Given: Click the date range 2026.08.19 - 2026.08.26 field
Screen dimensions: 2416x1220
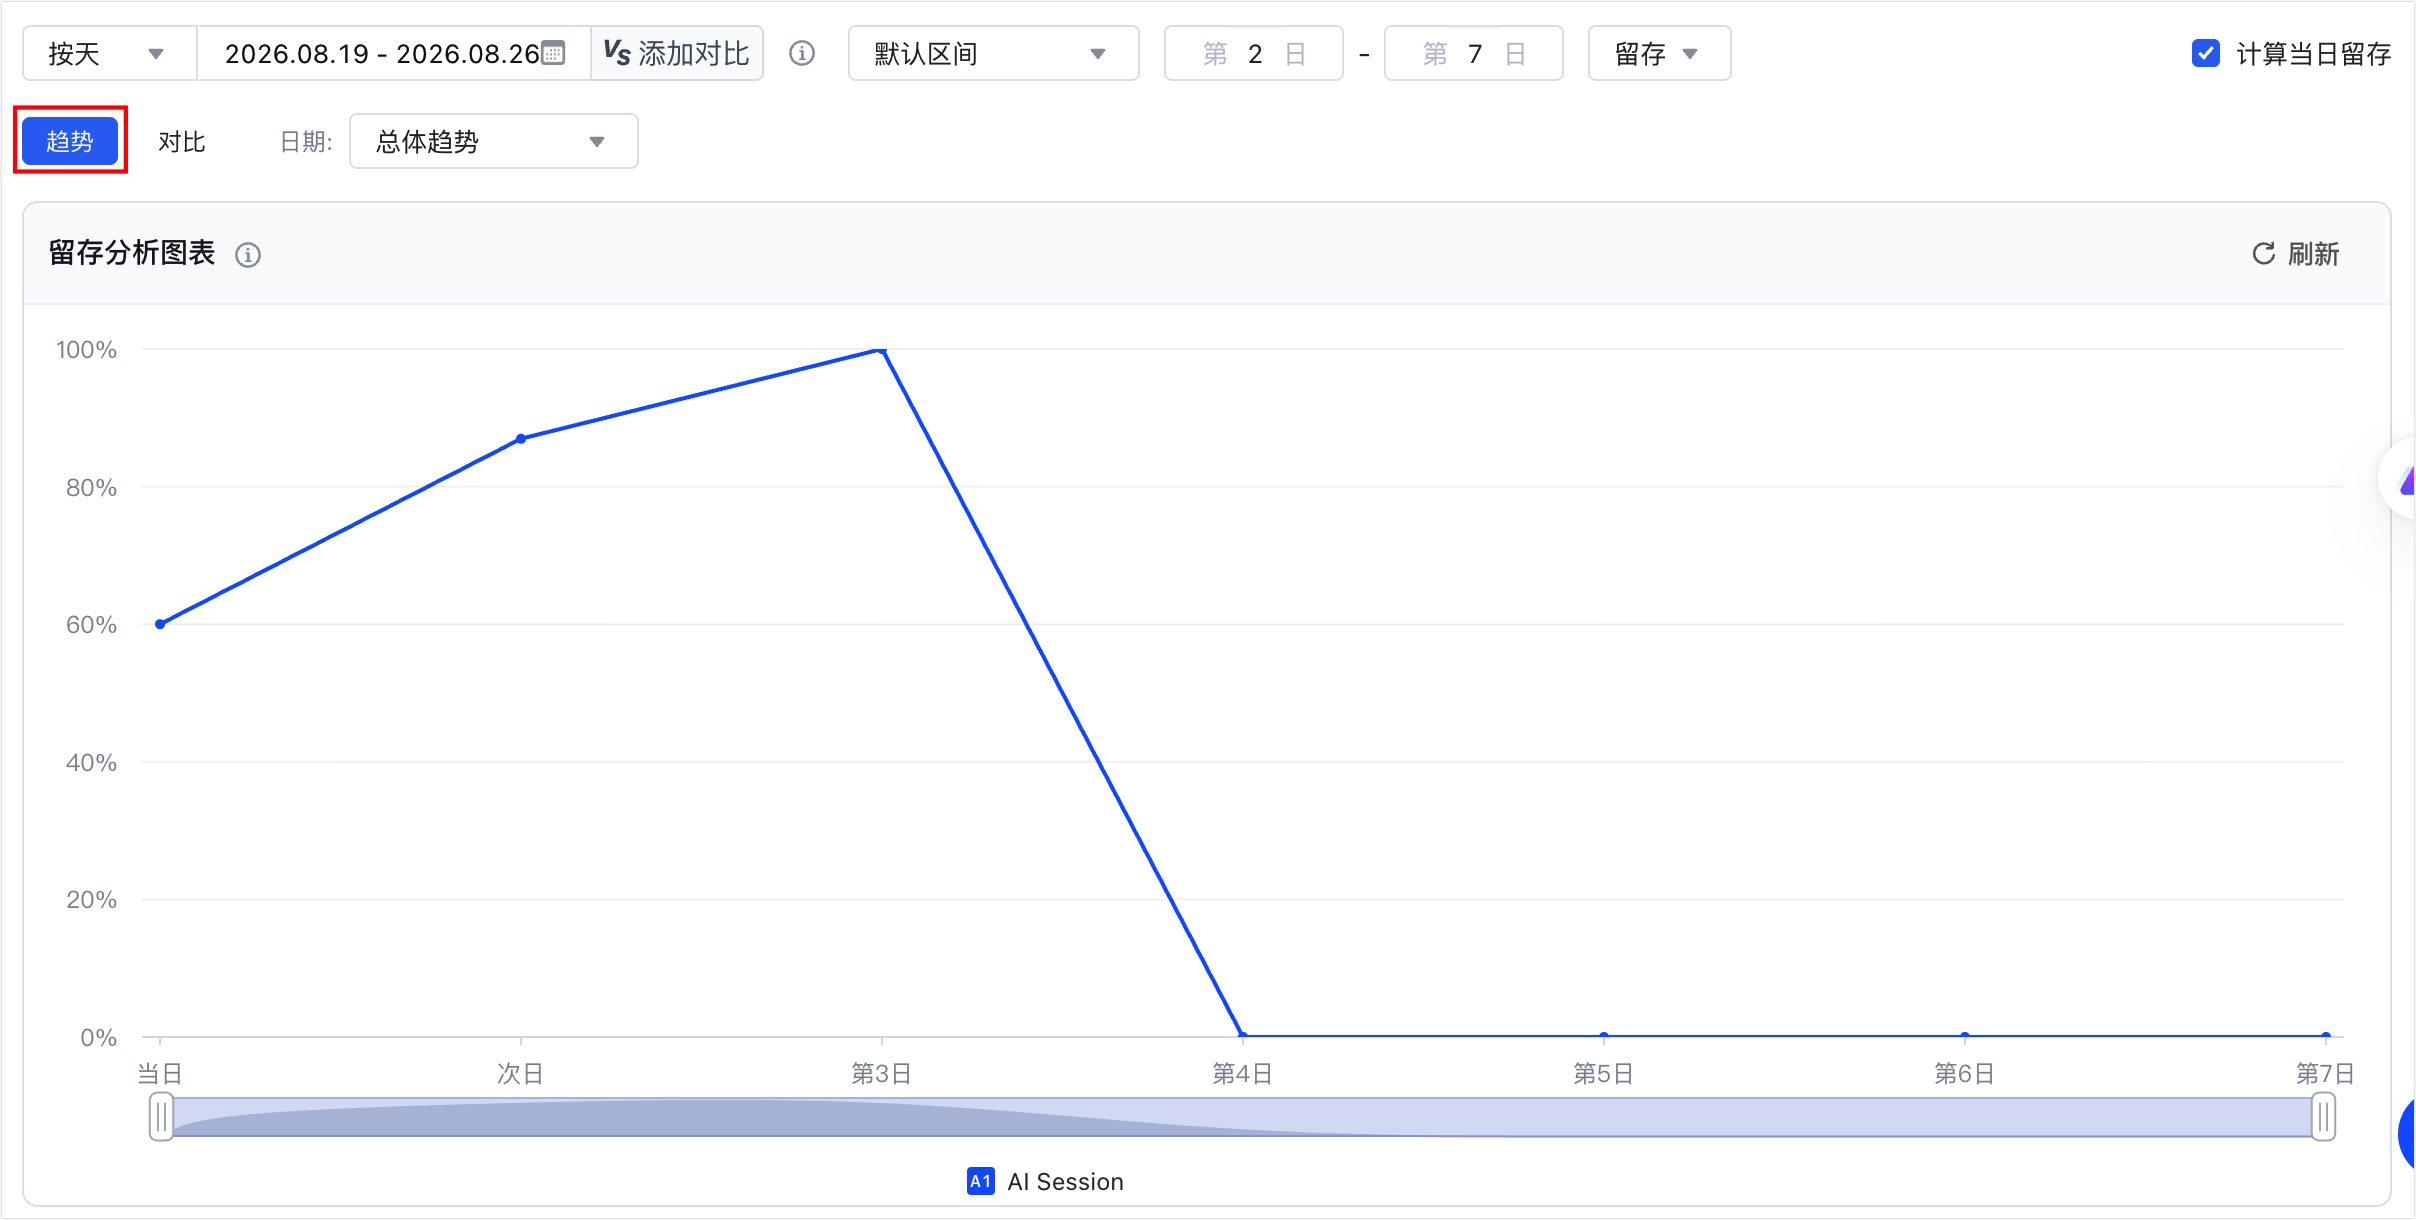Looking at the screenshot, I should point(393,54).
